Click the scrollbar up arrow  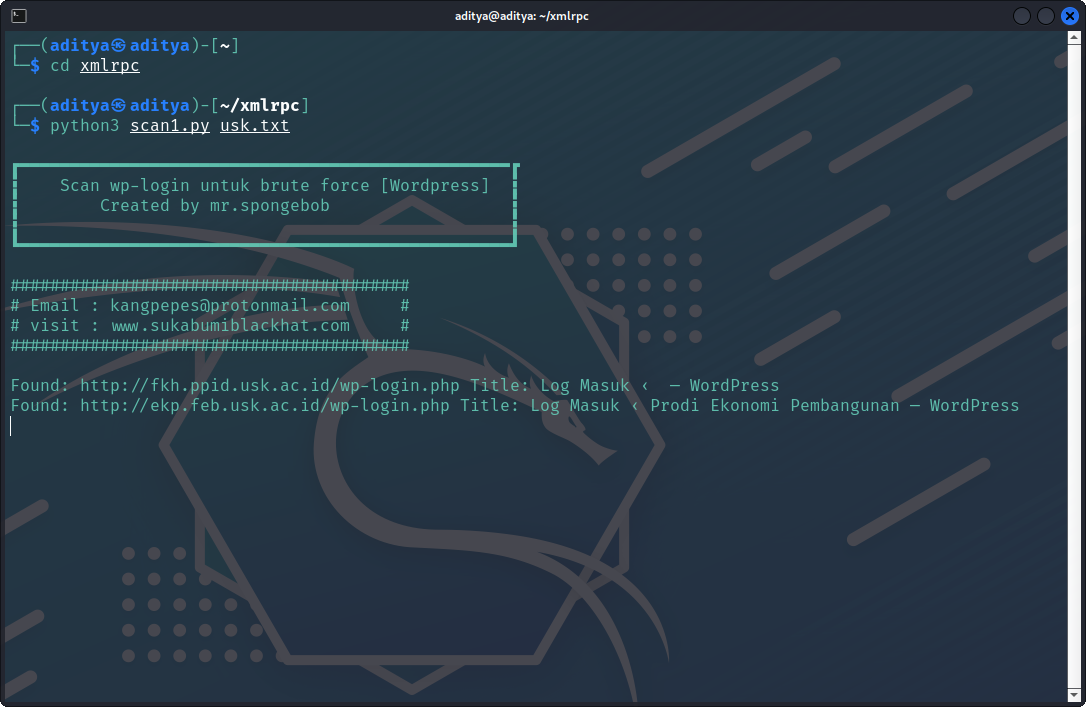(1074, 37)
